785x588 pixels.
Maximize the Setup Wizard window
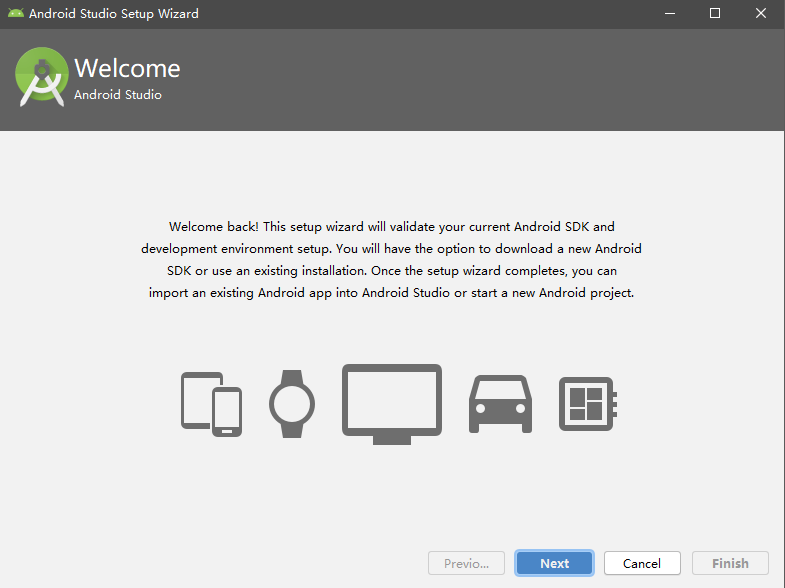point(715,14)
